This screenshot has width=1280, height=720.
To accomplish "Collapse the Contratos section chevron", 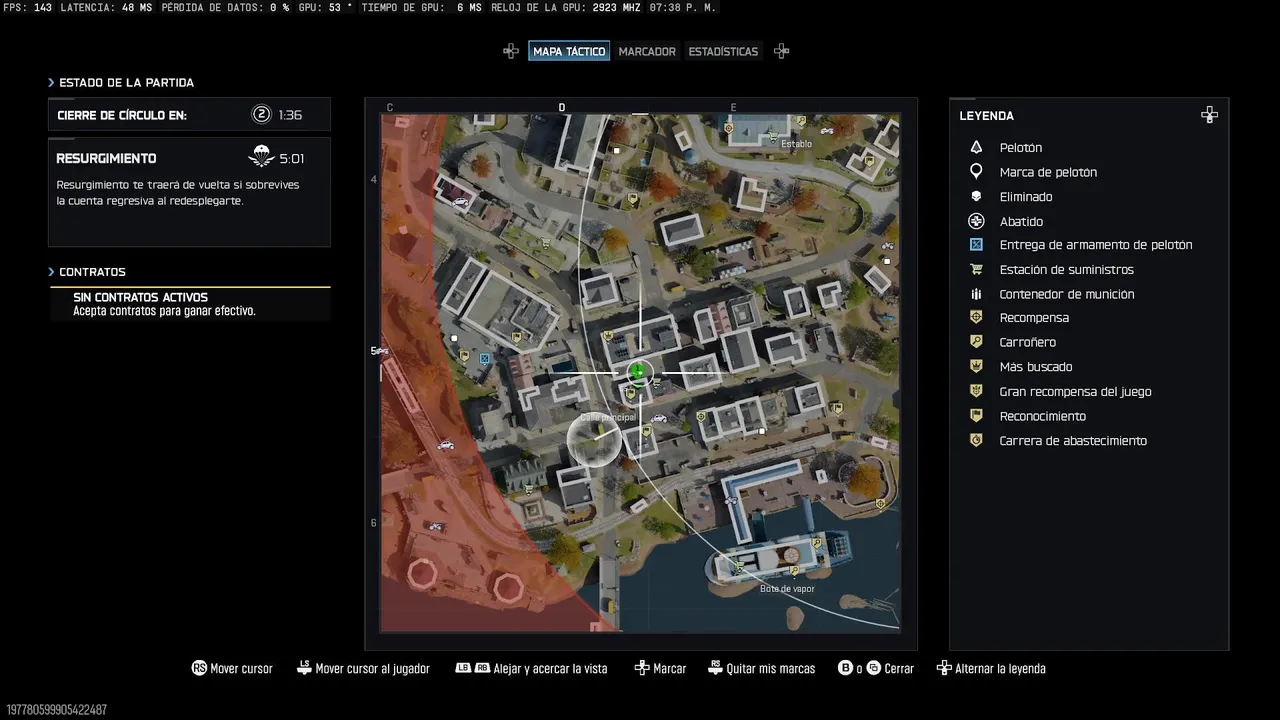I will [51, 272].
